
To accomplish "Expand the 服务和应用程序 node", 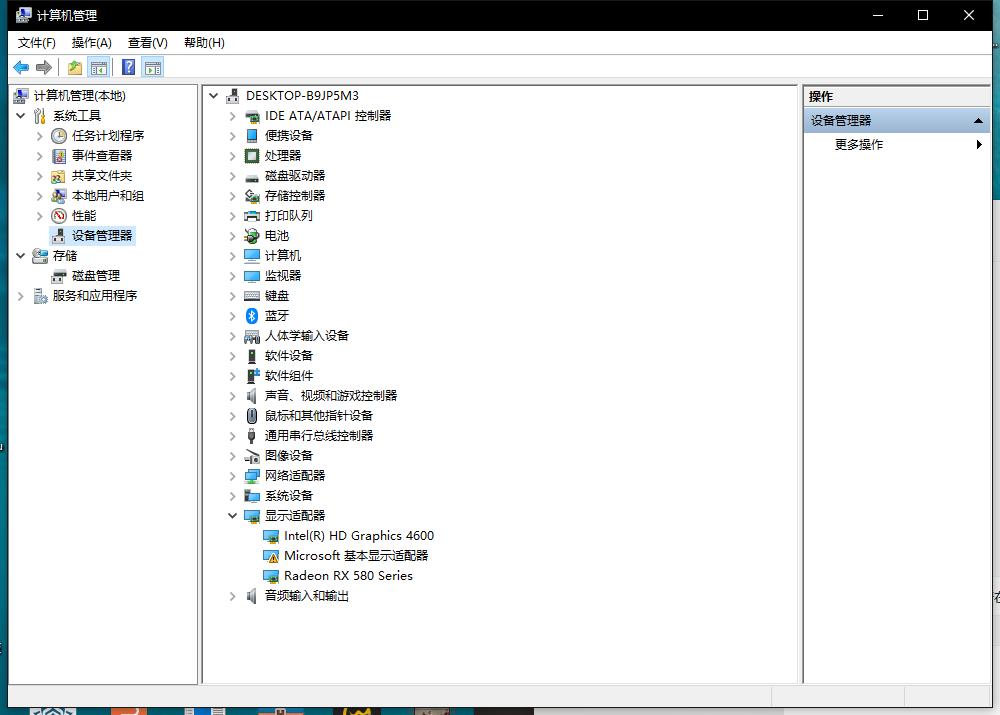I will [x=21, y=296].
